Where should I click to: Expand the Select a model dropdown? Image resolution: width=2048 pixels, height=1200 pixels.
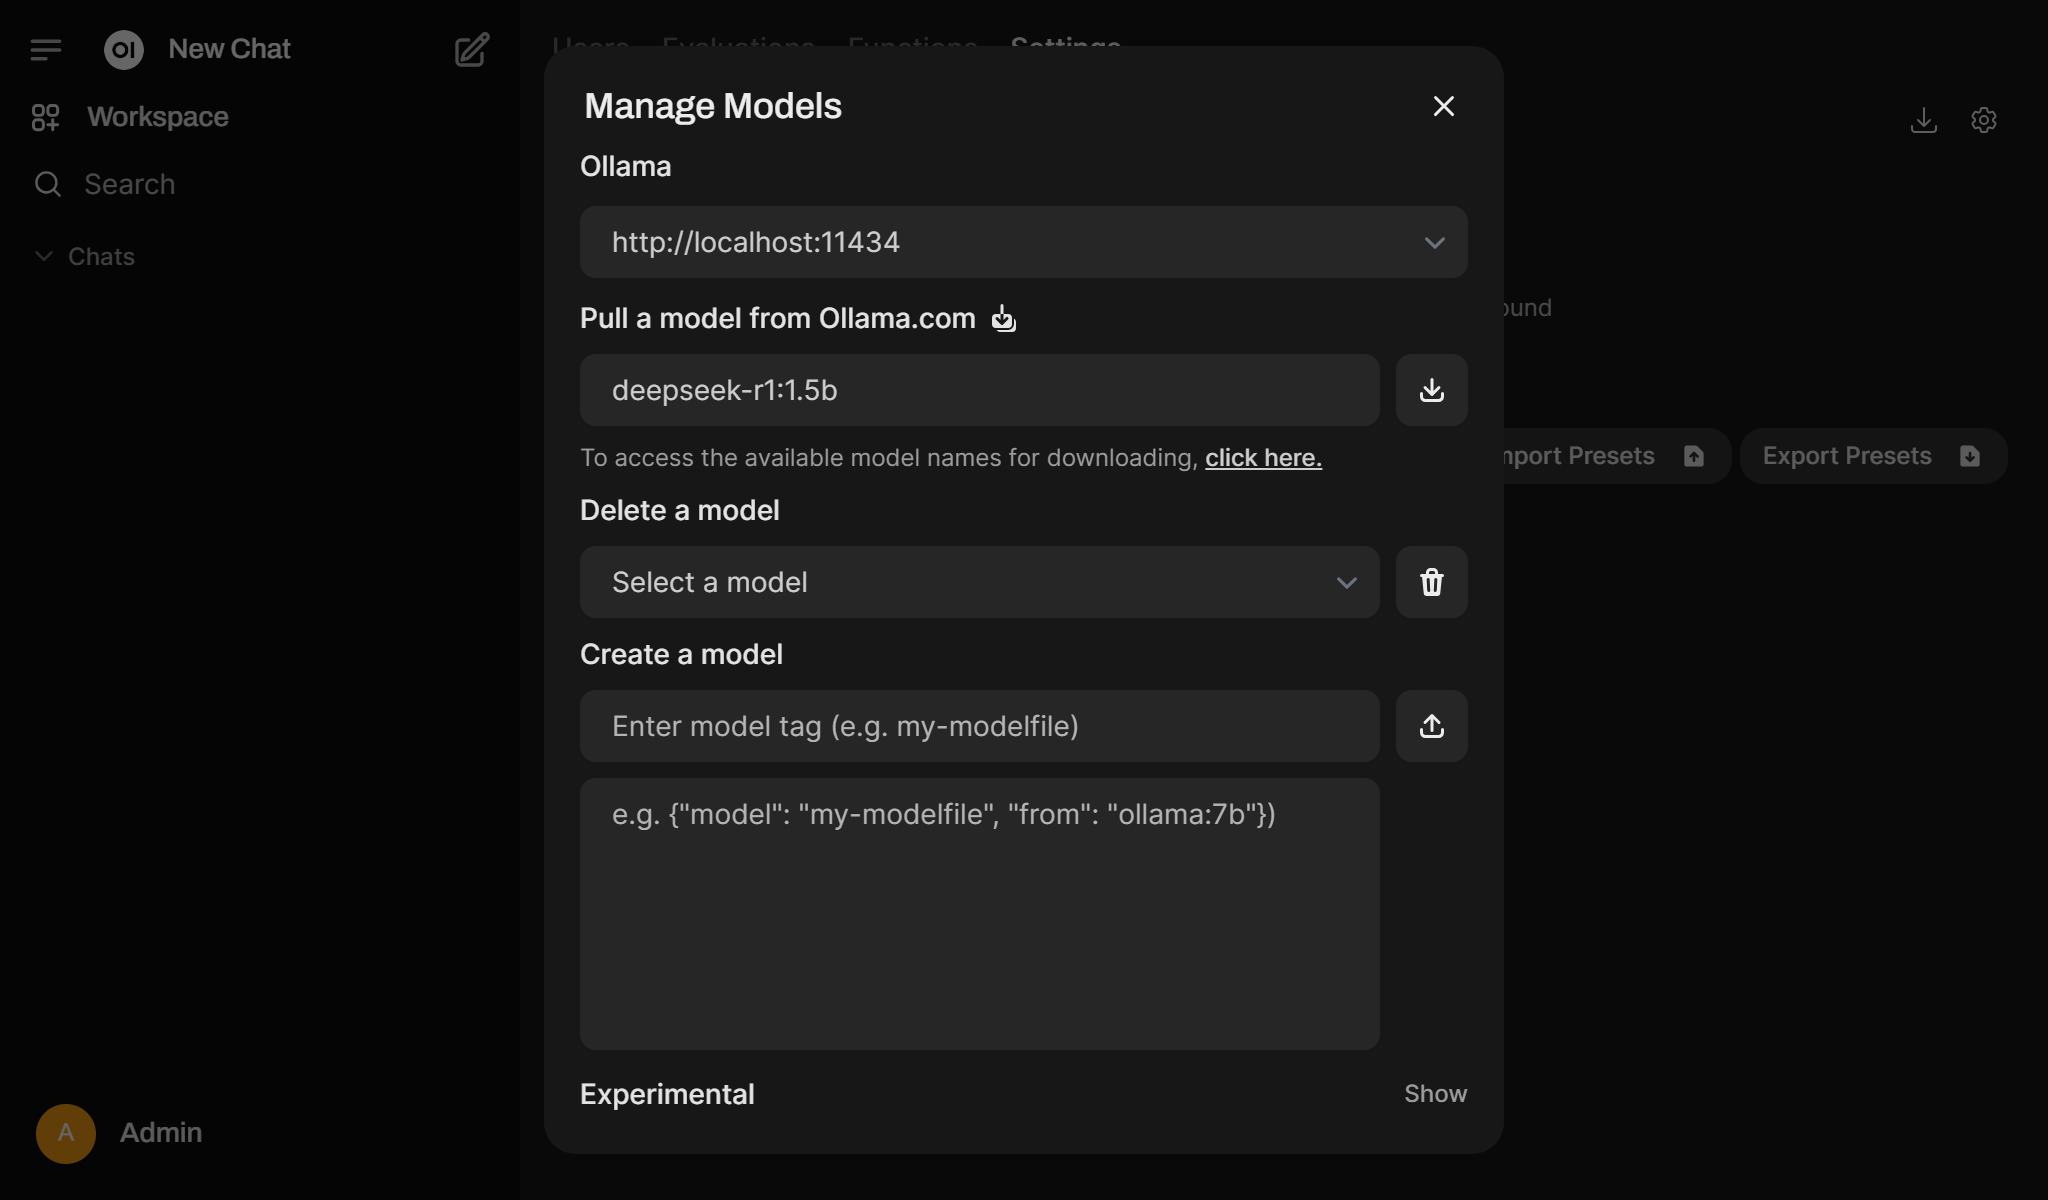click(x=979, y=582)
